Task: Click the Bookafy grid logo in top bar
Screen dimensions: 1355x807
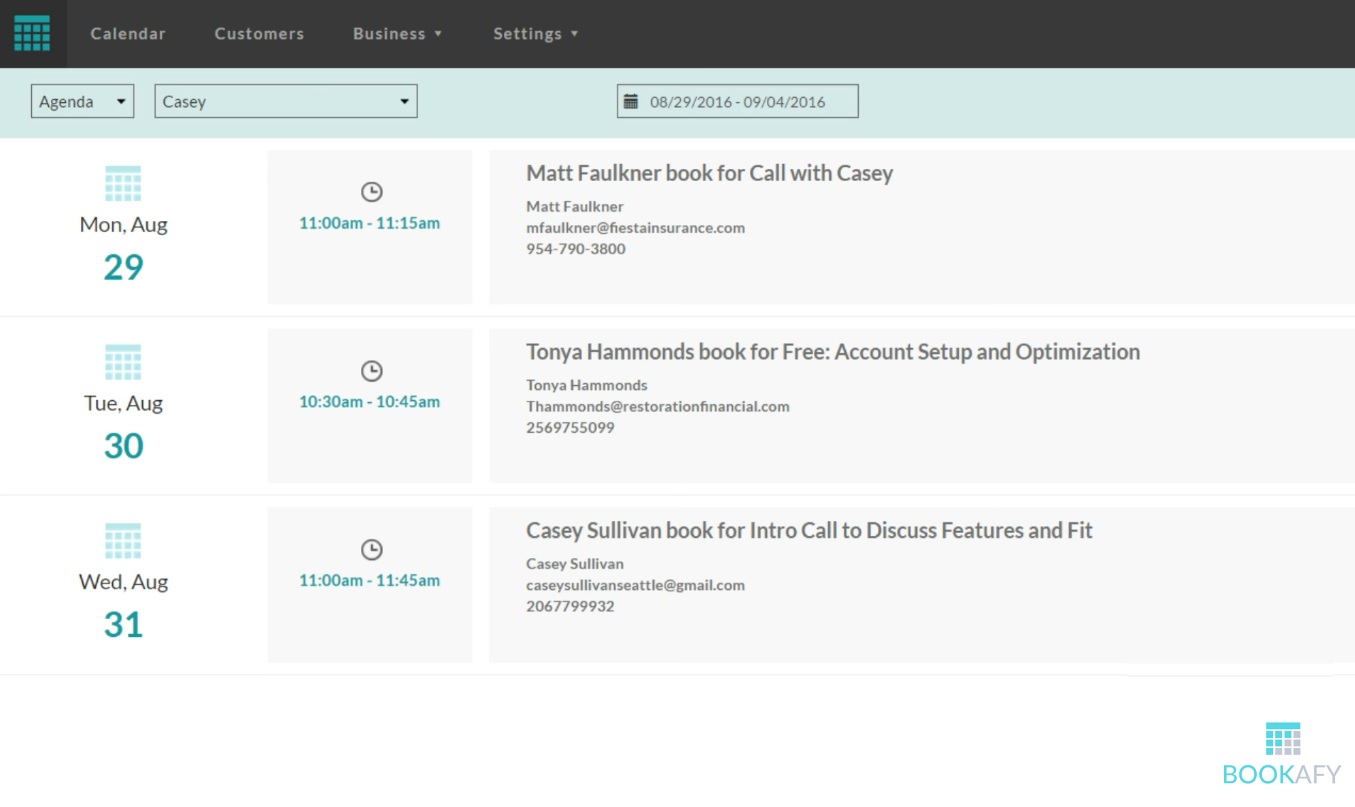Action: [32, 33]
